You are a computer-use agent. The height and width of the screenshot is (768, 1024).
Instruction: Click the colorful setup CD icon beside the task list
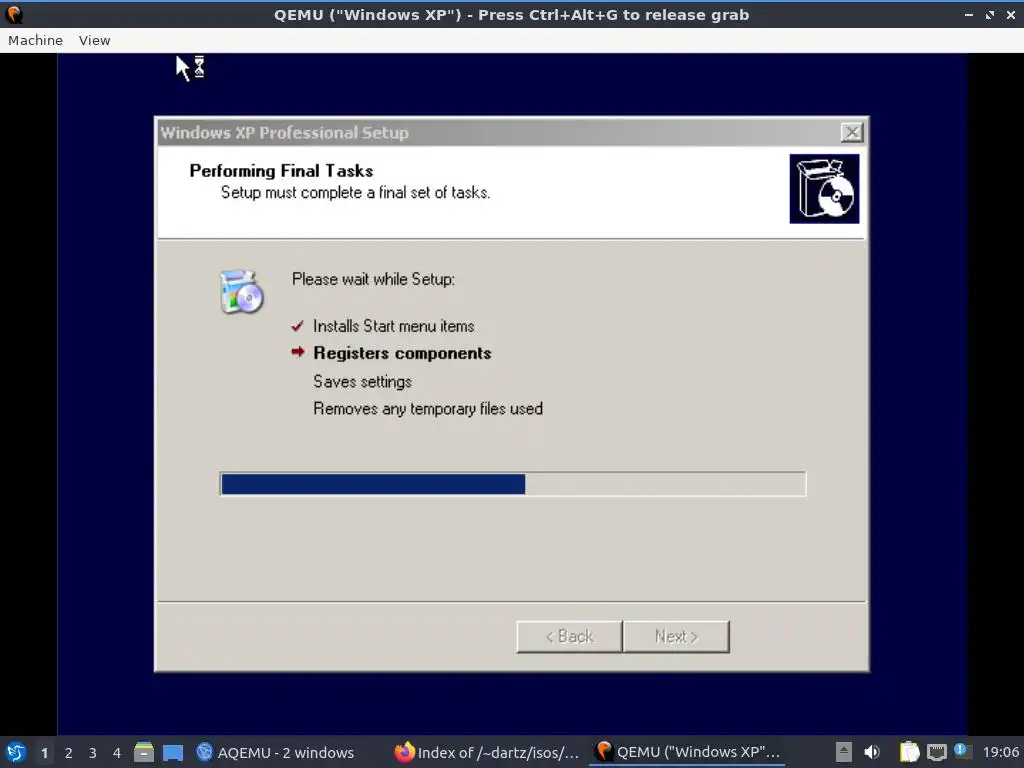(x=241, y=292)
